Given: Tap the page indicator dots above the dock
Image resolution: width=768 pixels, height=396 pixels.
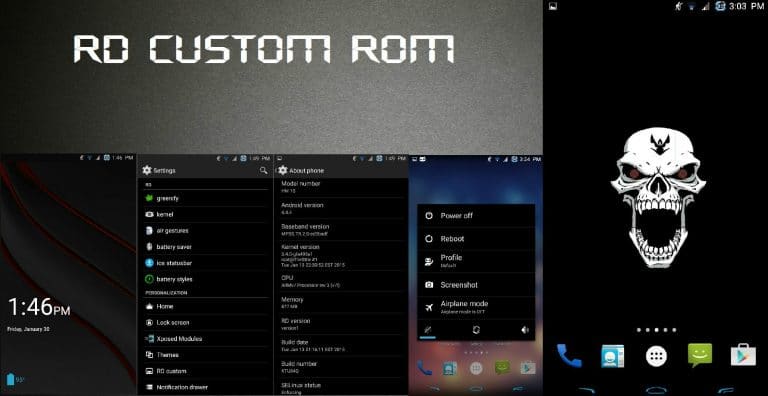Looking at the screenshot, I should click(656, 330).
